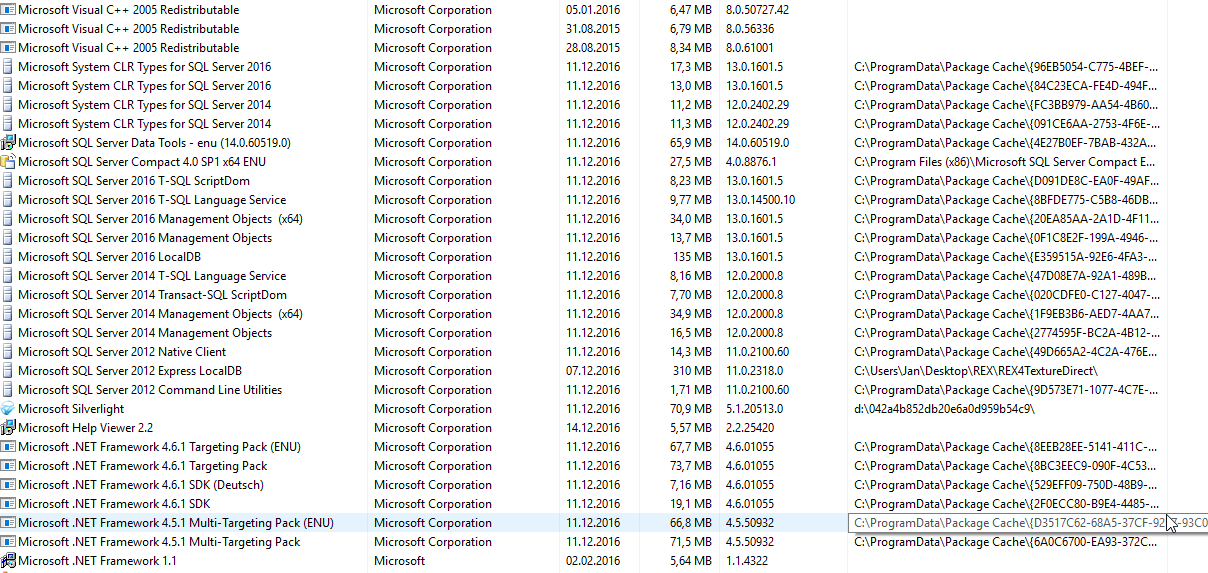Click version number 4.0.8876.1
This screenshot has height=573, width=1208.
click(754, 162)
